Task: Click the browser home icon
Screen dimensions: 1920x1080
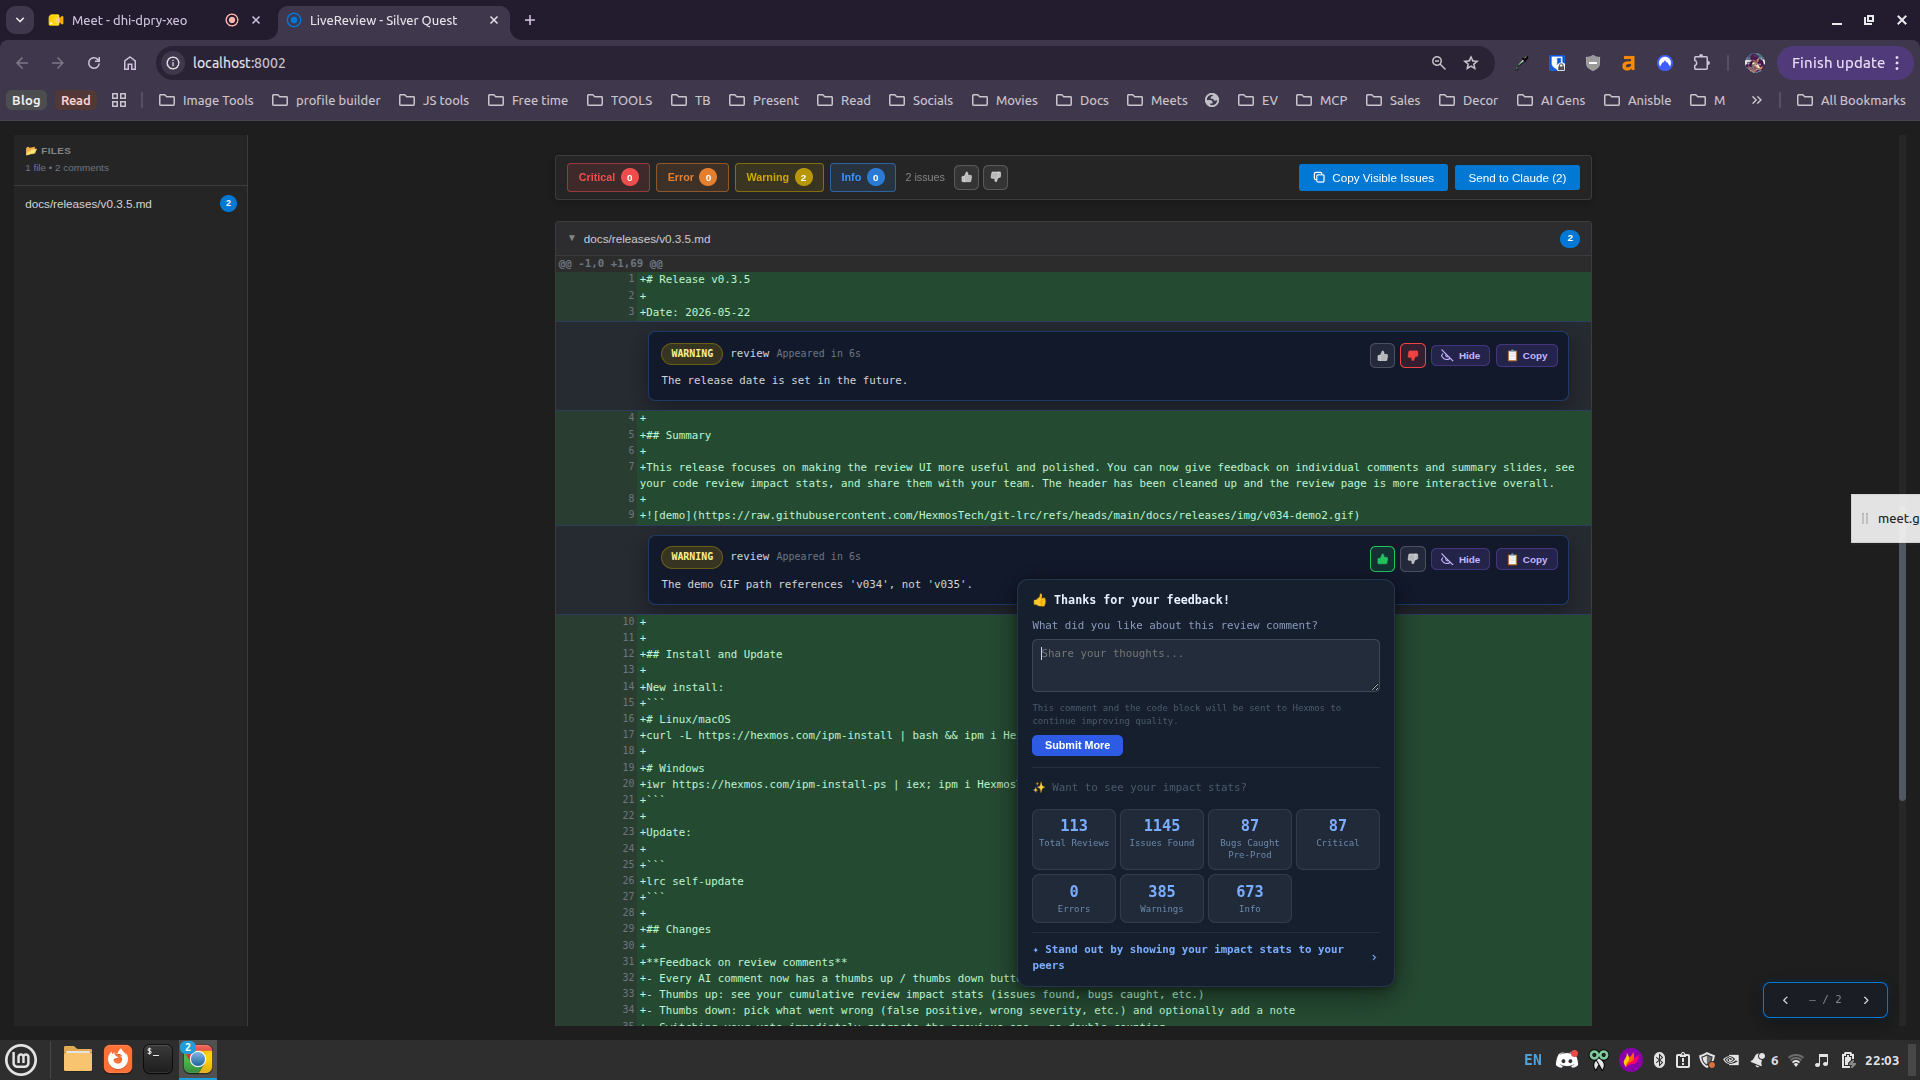Action: pyautogui.click(x=130, y=62)
